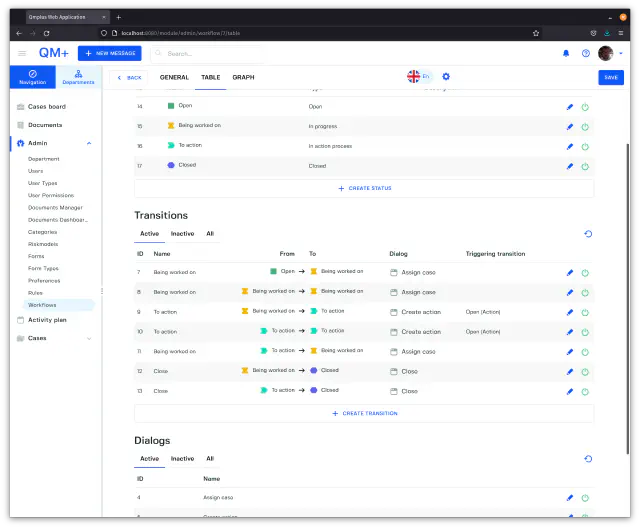Click the page vertical scrollbar
The width and height of the screenshot is (640, 528).
click(628, 298)
